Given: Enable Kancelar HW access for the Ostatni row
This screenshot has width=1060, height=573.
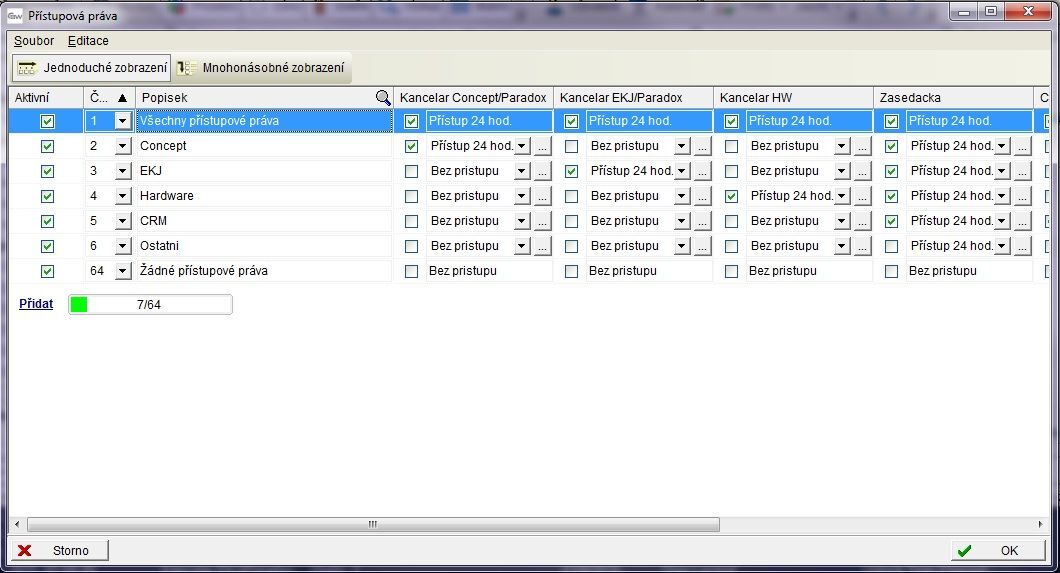Looking at the screenshot, I should click(732, 246).
